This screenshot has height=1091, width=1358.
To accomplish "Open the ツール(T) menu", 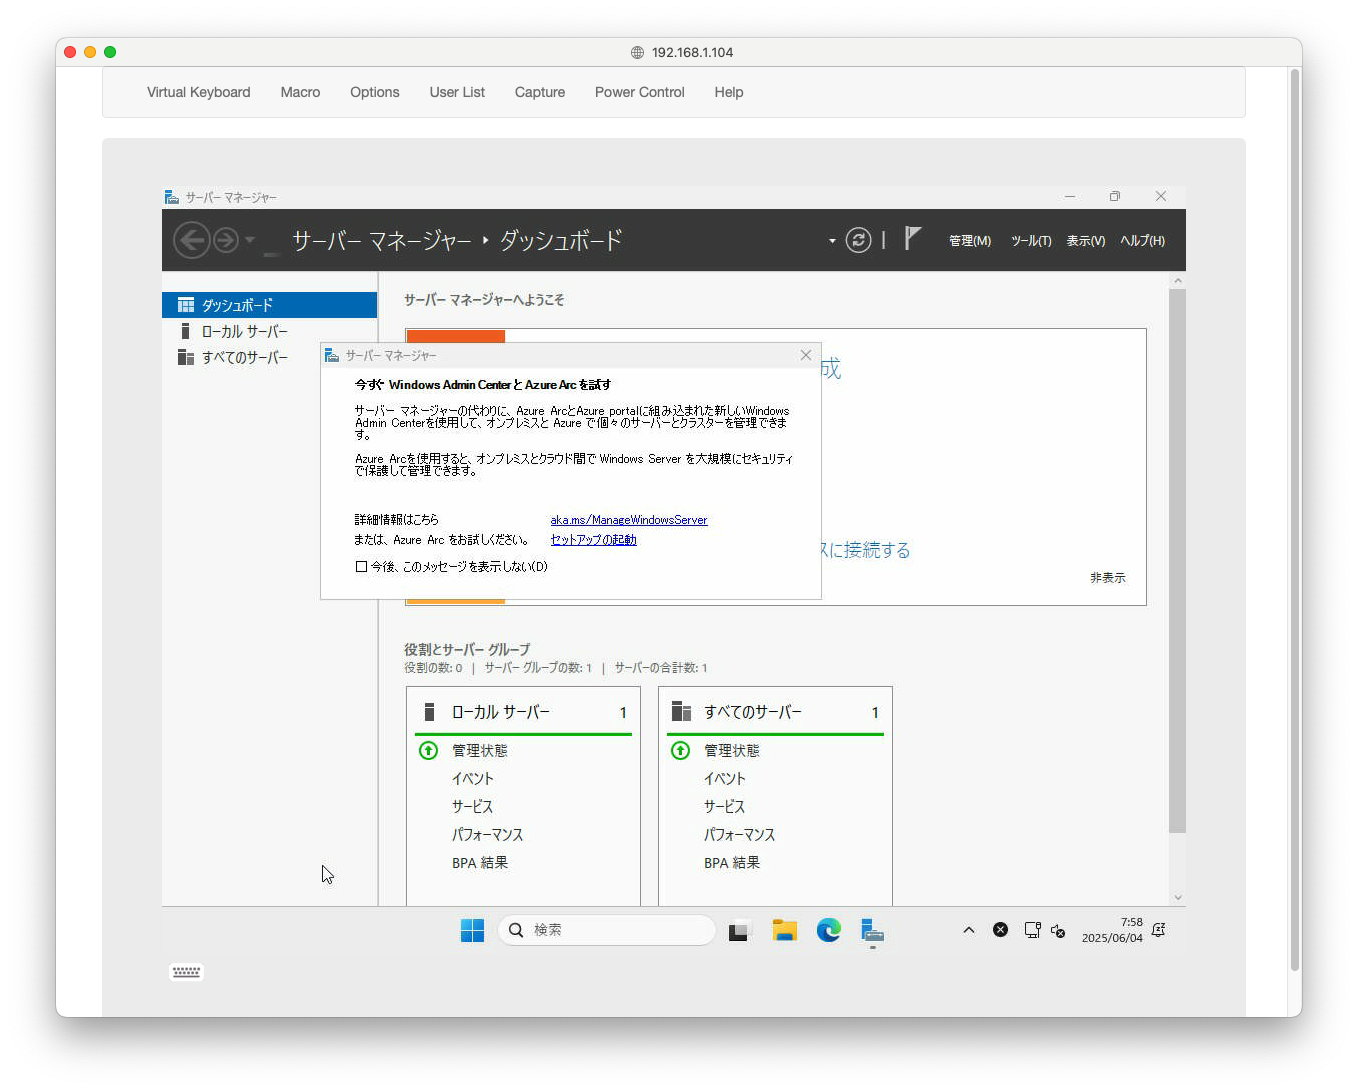I will point(1030,241).
